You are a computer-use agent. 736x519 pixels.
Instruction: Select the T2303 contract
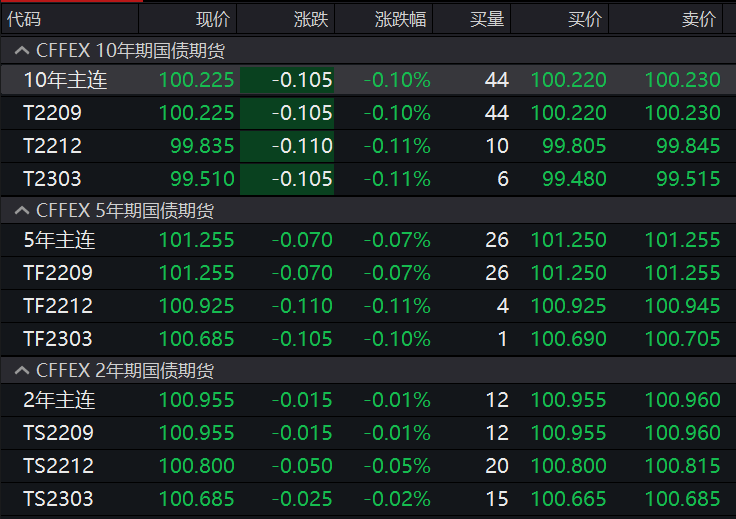click(x=52, y=179)
